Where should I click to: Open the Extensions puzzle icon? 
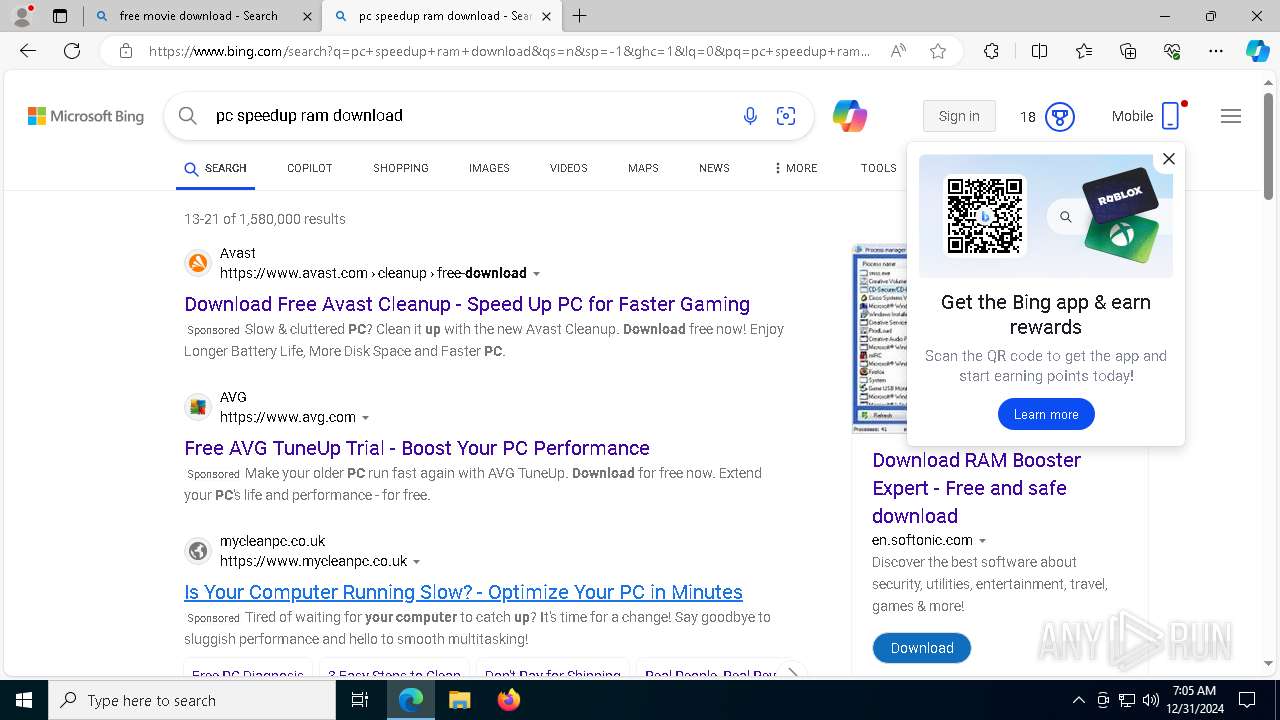pyautogui.click(x=991, y=51)
